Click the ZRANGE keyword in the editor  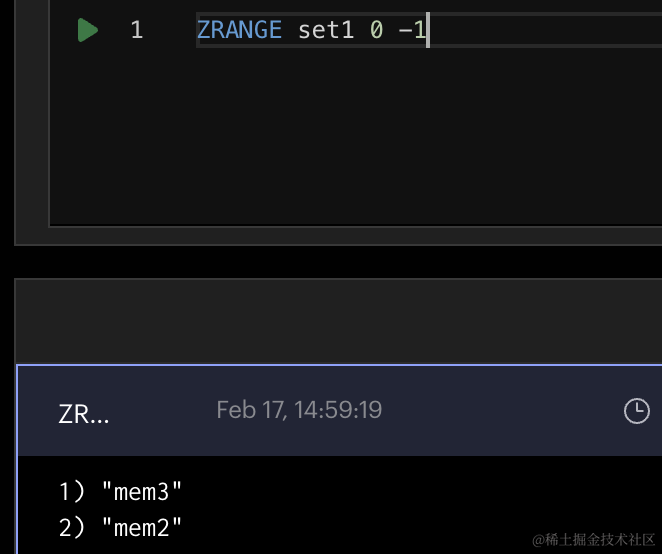click(239, 30)
